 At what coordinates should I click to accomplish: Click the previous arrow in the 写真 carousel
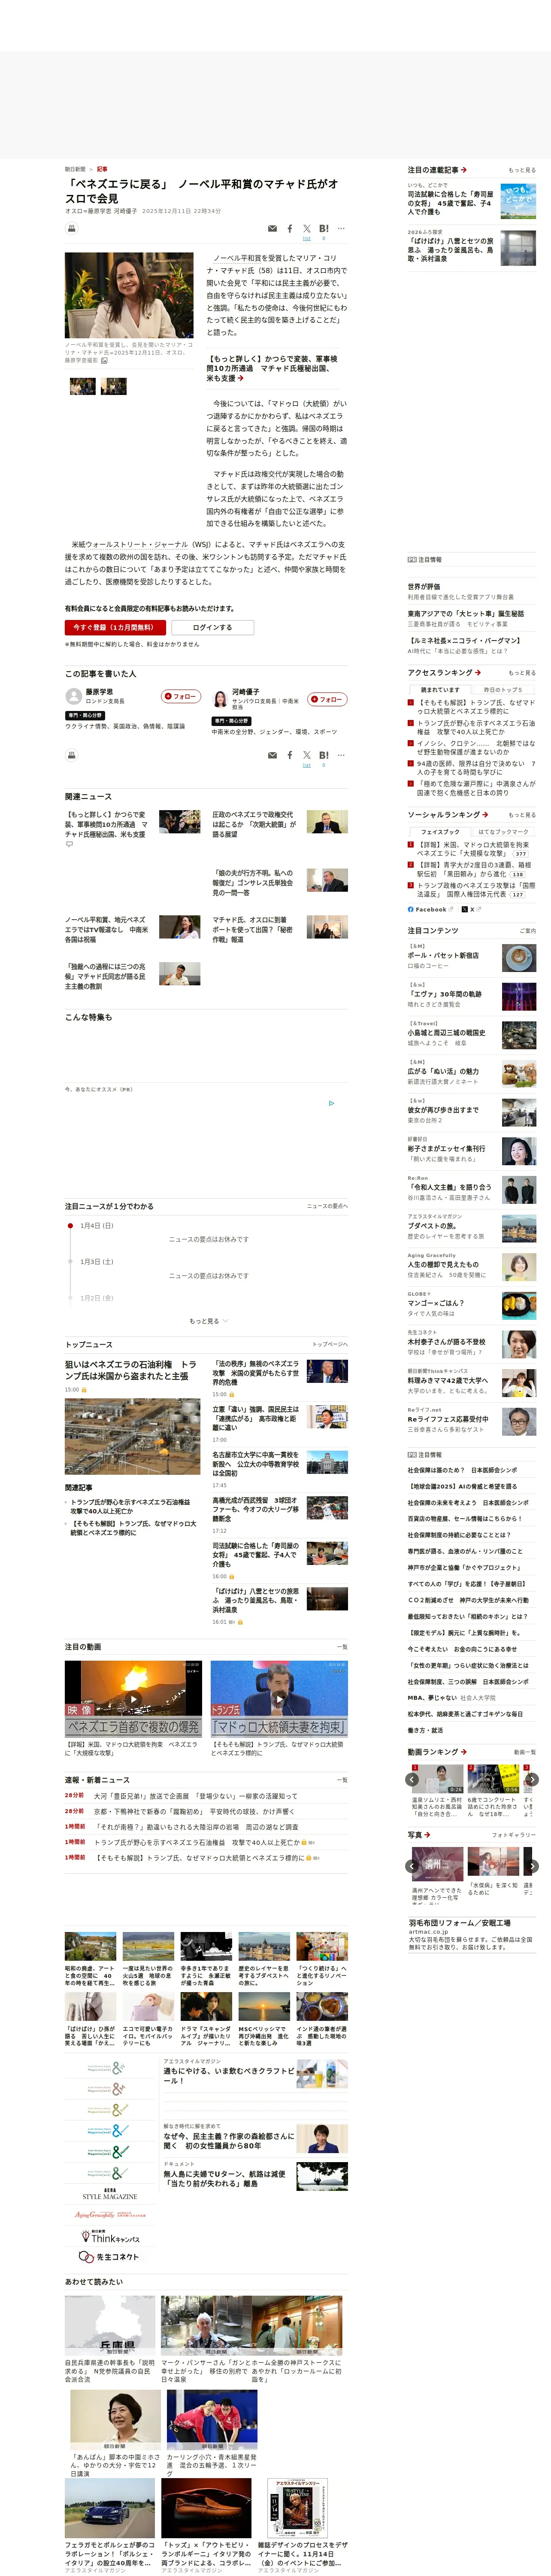pyautogui.click(x=412, y=1866)
